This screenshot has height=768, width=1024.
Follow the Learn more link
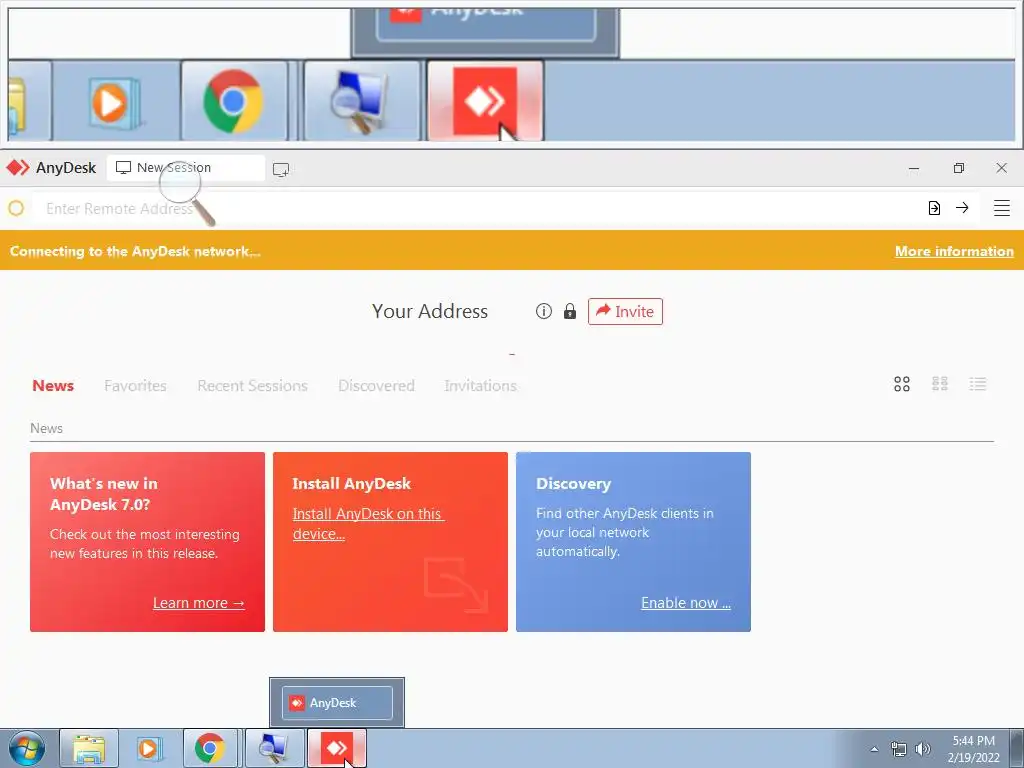(x=199, y=603)
